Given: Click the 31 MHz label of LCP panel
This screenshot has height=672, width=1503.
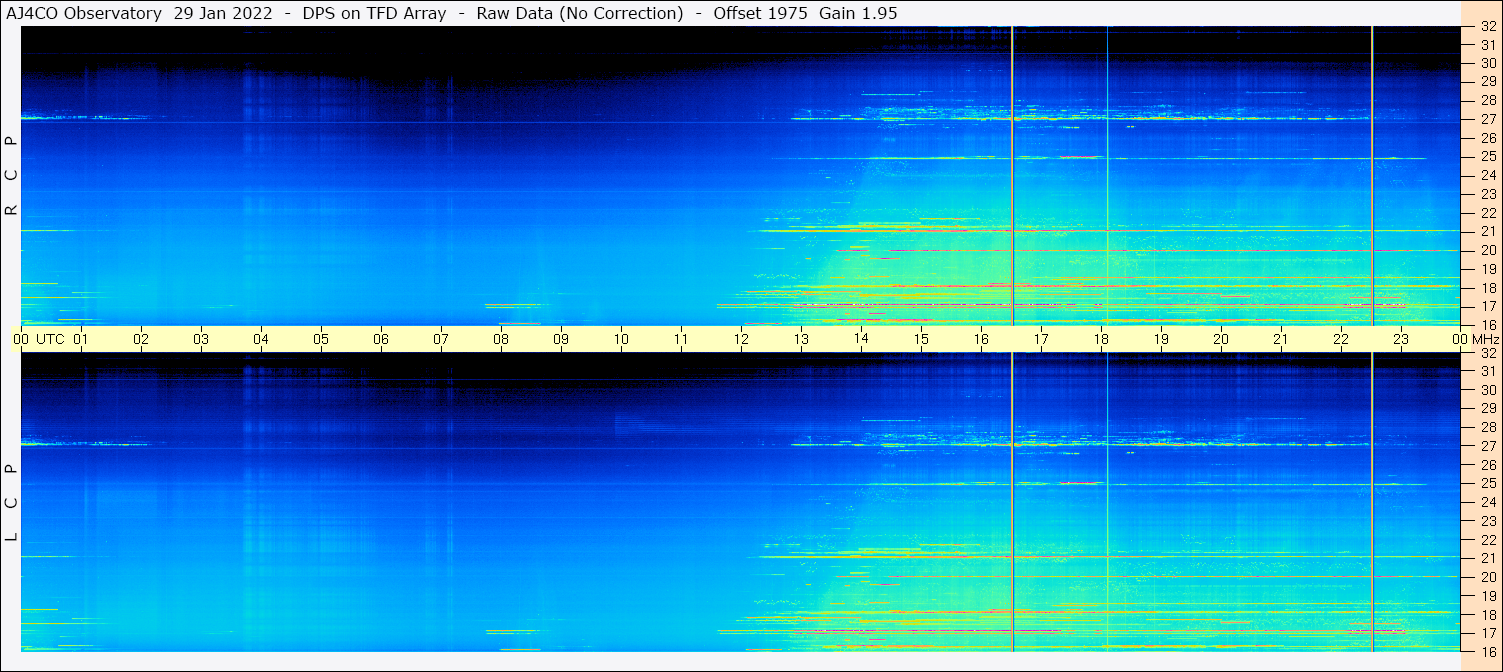Looking at the screenshot, I should (1488, 371).
